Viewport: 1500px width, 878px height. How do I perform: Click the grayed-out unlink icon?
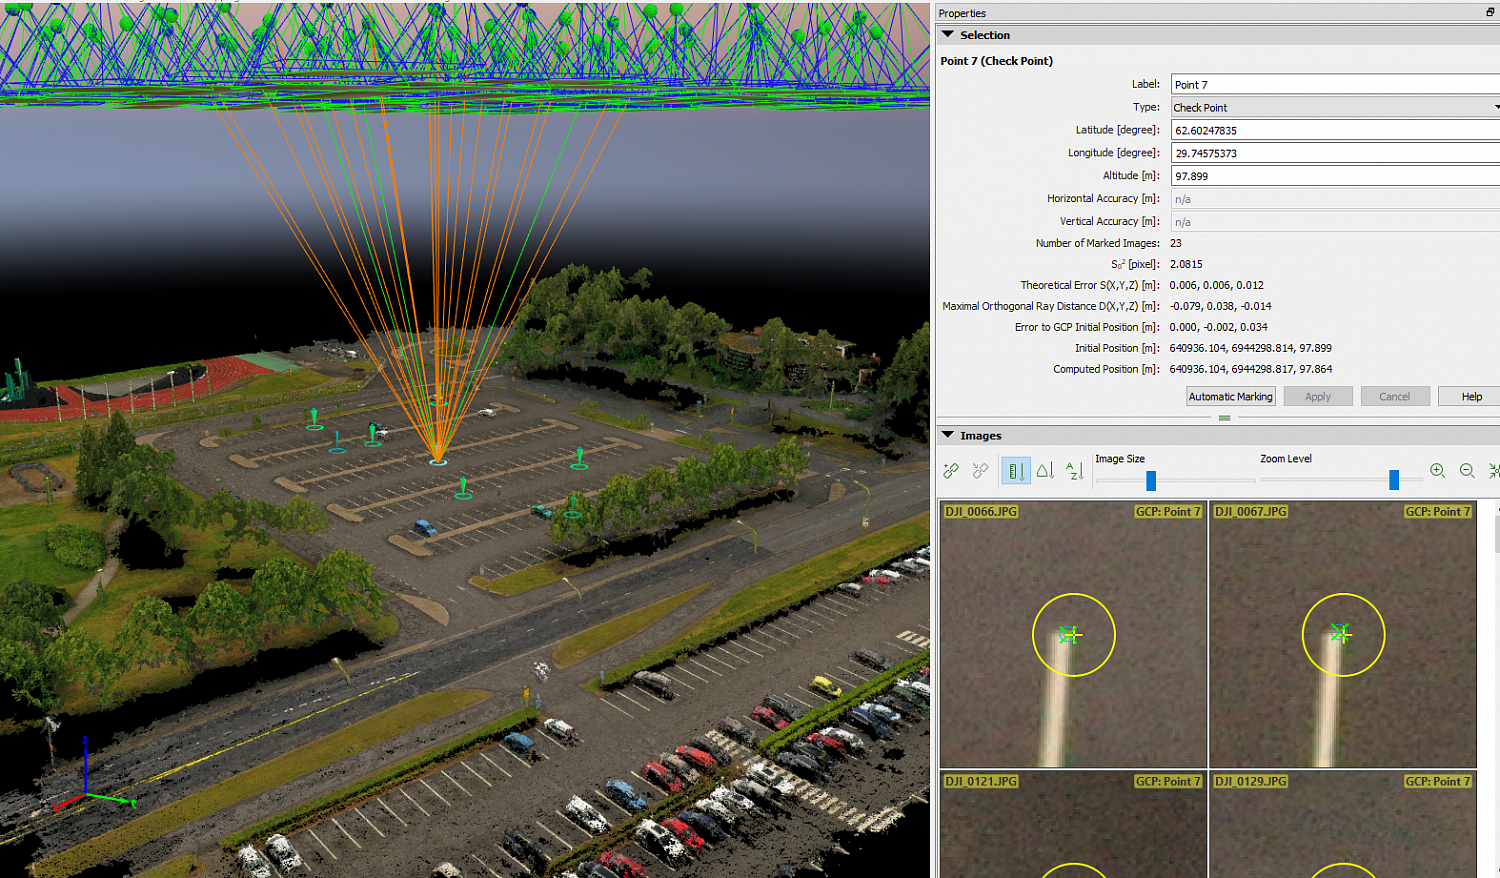(981, 470)
